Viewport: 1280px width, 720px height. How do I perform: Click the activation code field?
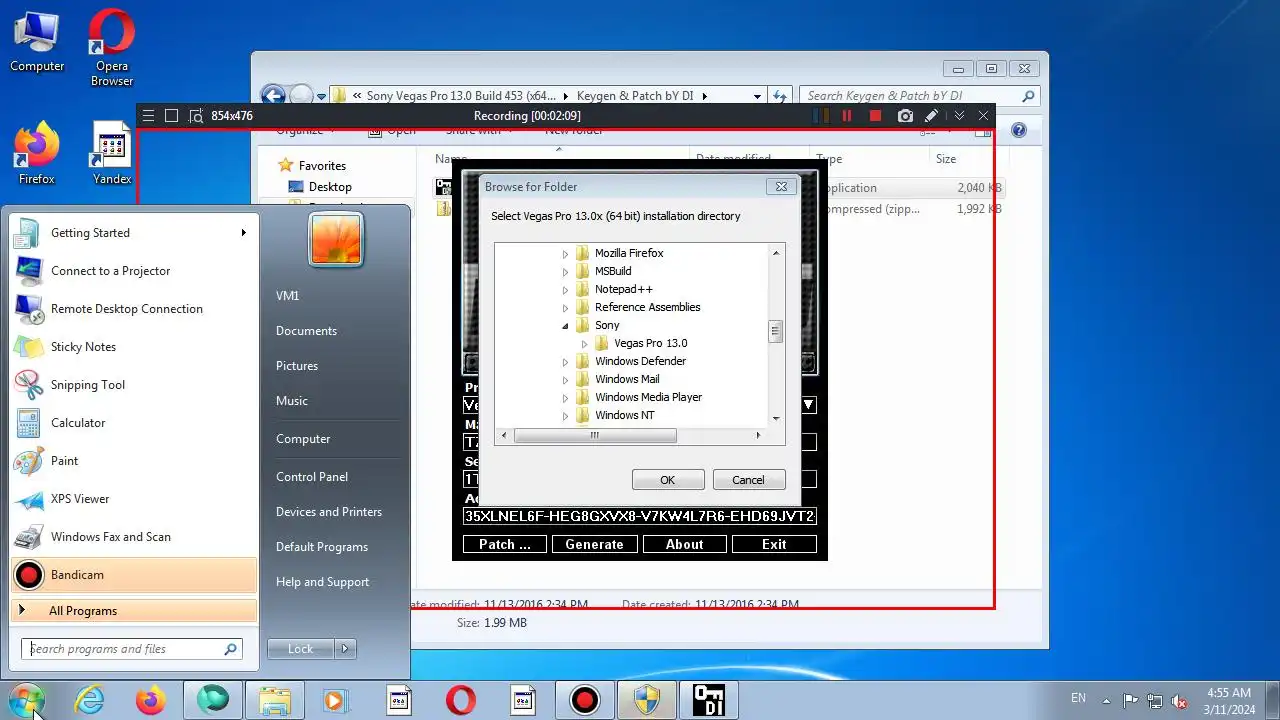(x=640, y=516)
